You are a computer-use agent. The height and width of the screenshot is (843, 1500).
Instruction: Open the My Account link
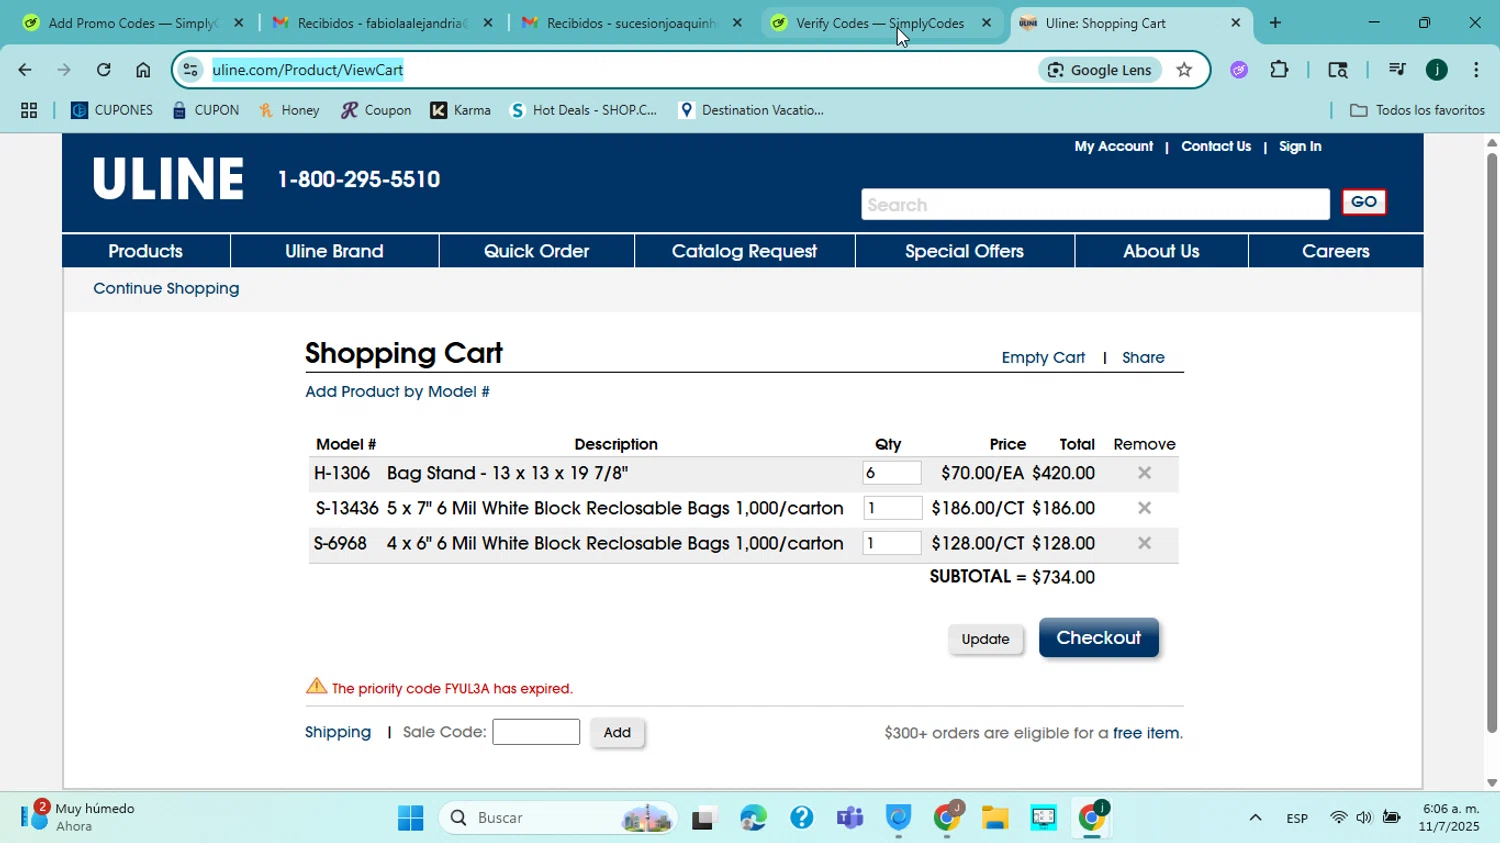click(x=1113, y=146)
